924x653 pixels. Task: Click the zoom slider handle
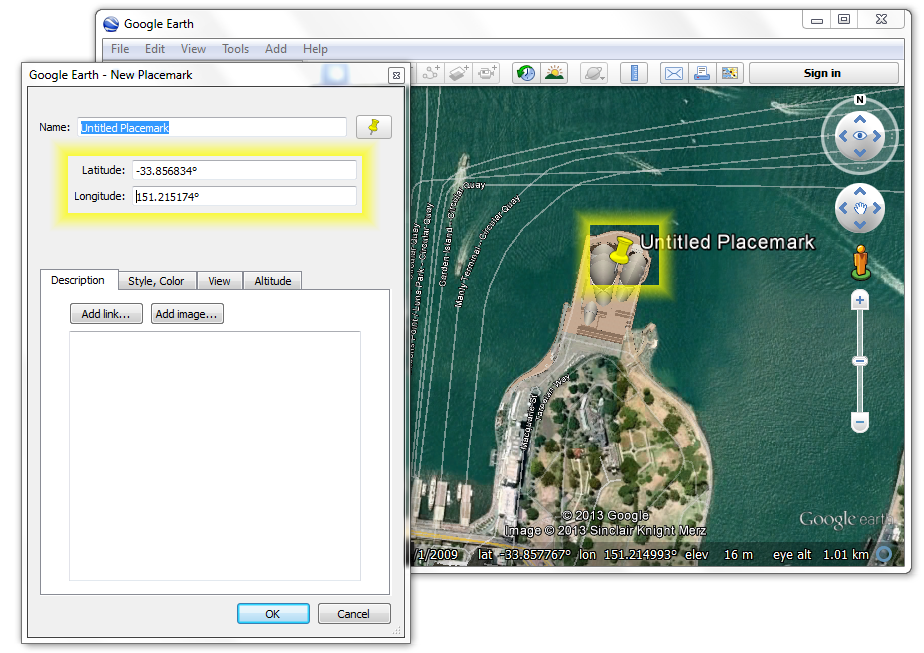(859, 361)
